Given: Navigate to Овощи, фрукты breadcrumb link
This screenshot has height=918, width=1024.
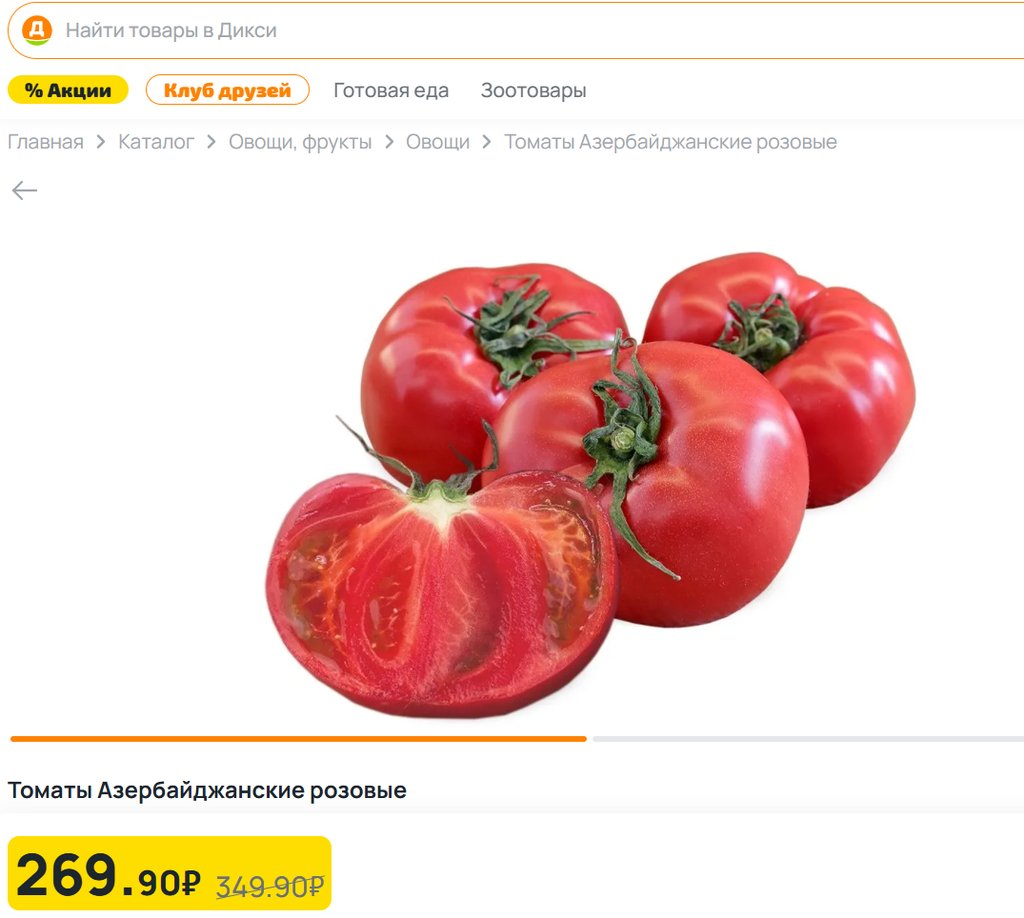Looking at the screenshot, I should [300, 142].
